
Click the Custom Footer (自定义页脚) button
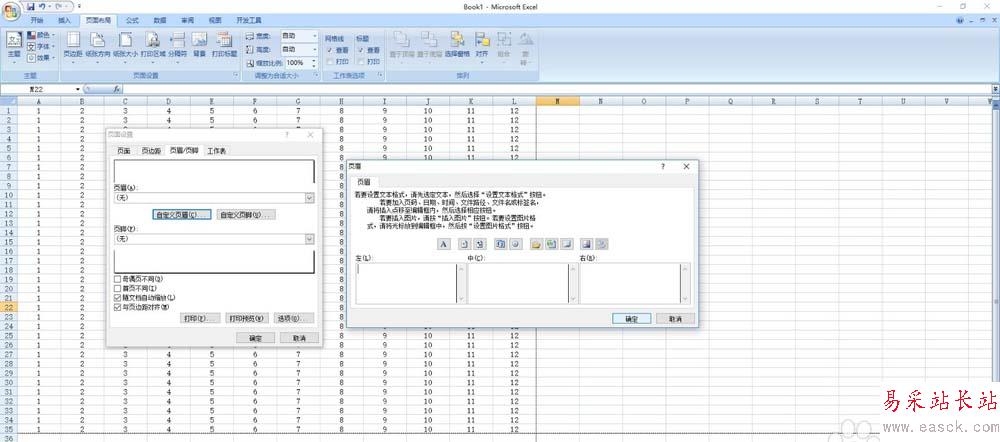(x=246, y=215)
